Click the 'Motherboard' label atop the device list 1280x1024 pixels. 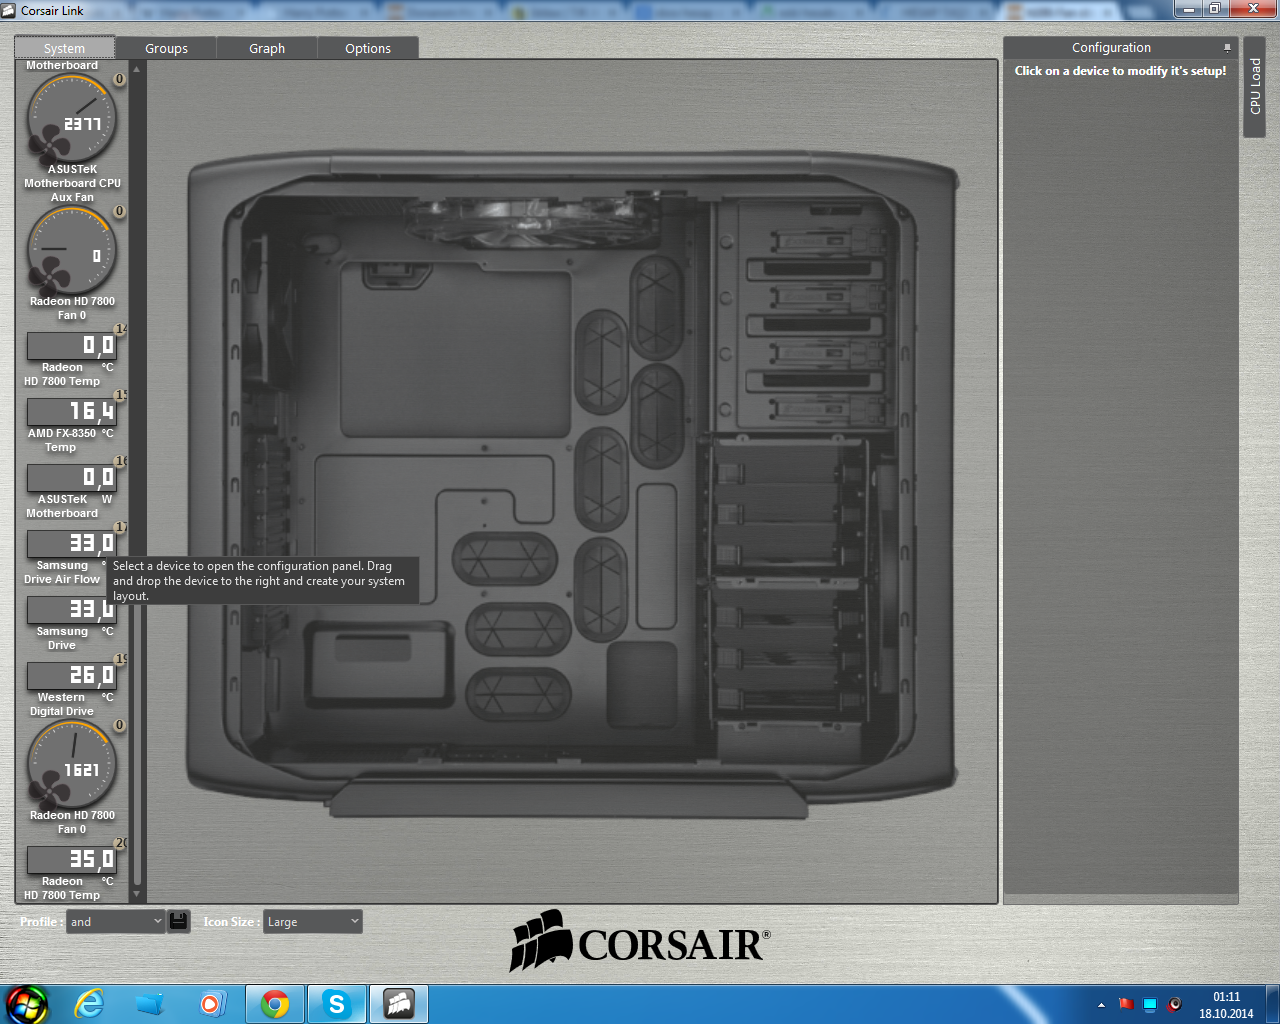tap(62, 66)
